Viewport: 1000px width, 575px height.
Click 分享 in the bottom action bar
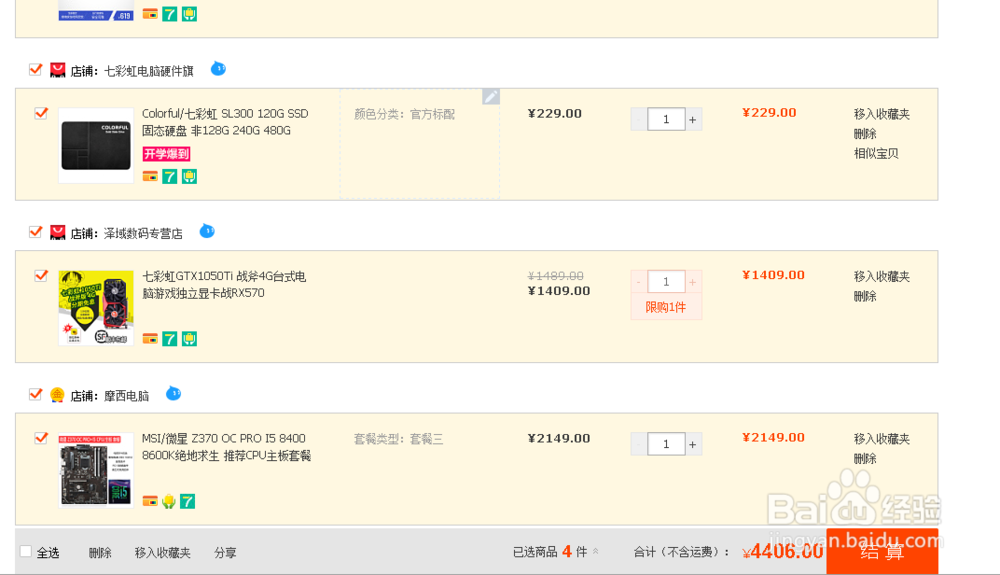[x=225, y=553]
